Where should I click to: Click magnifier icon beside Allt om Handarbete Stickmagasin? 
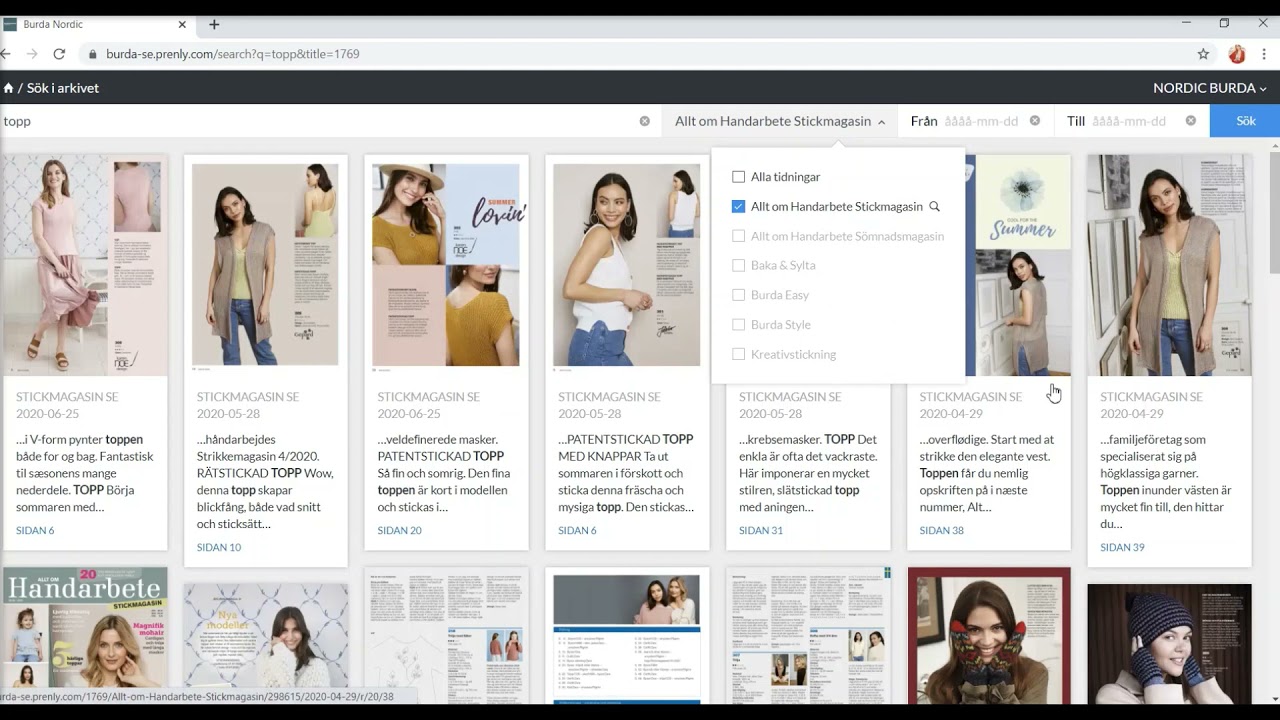[x=935, y=206]
